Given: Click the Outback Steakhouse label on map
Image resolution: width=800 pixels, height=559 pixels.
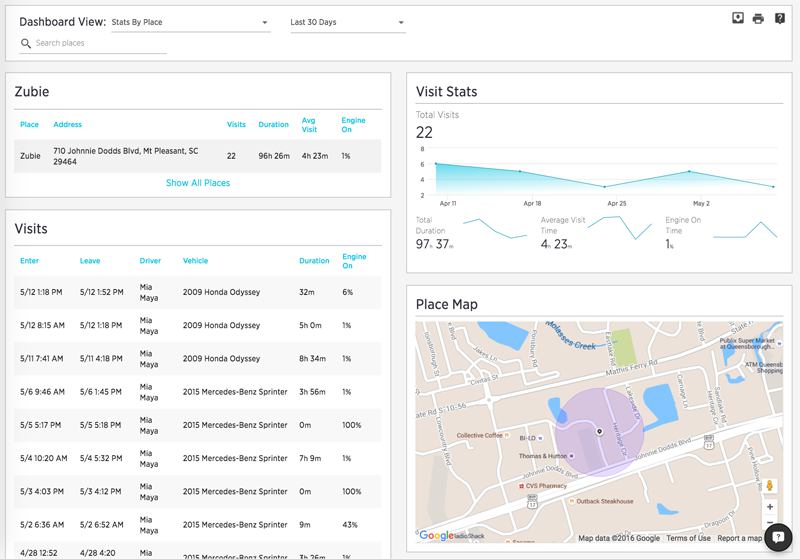Looking at the screenshot, I should point(602,501).
